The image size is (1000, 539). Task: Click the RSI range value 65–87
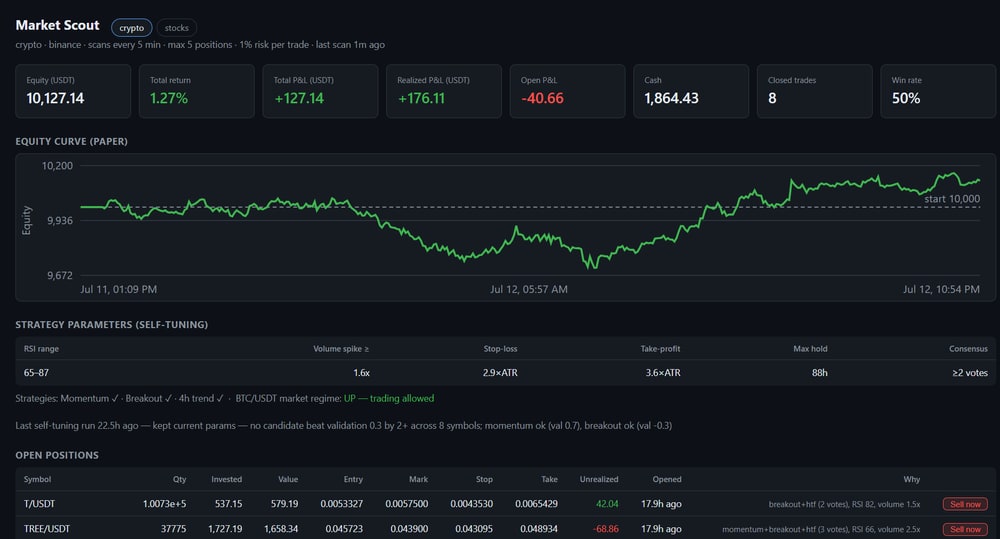point(36,373)
